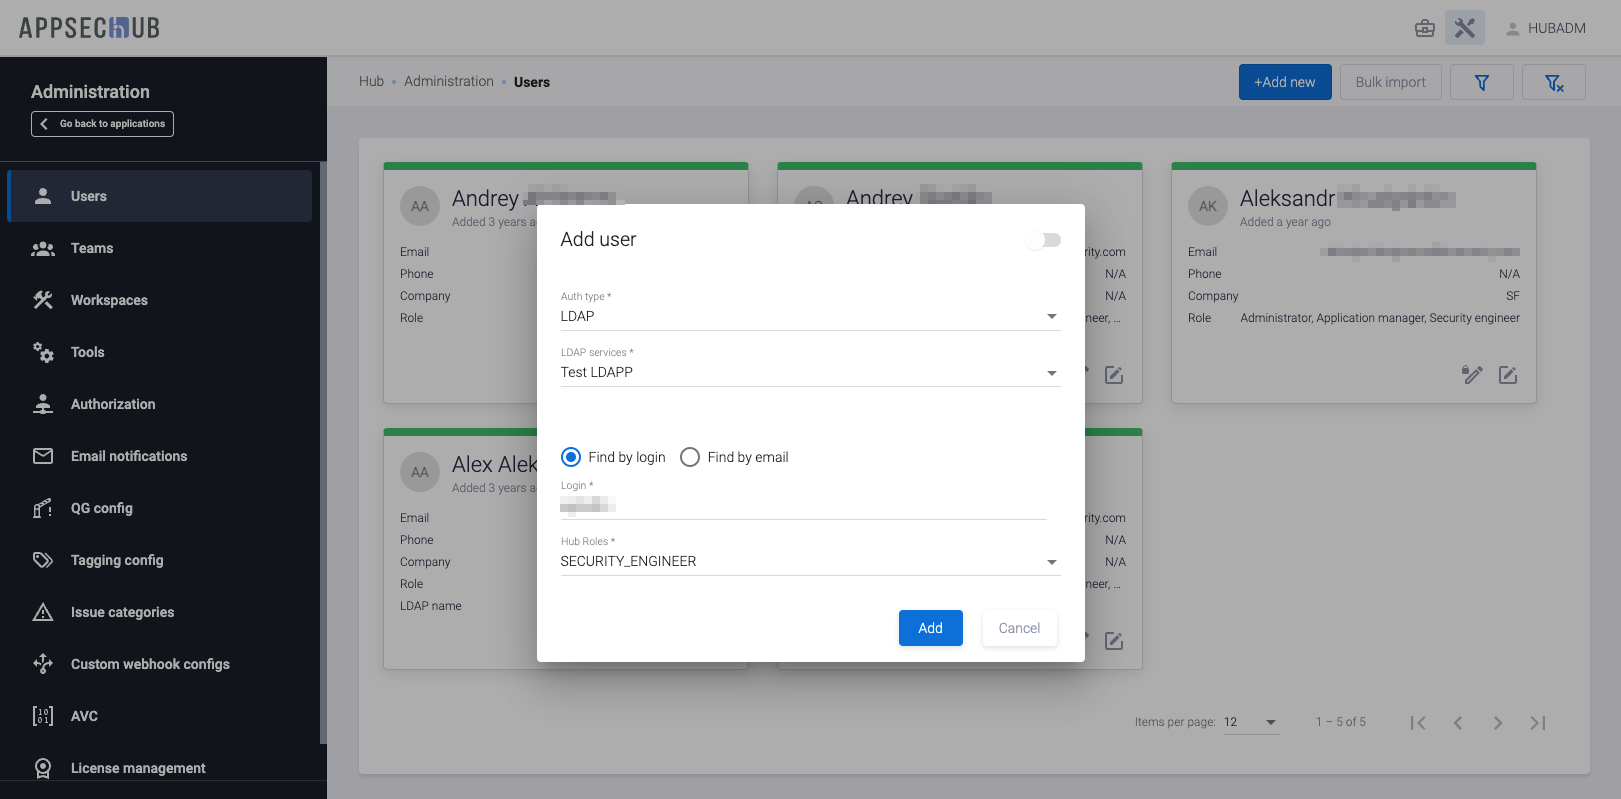Jump to last page of users

click(1537, 723)
